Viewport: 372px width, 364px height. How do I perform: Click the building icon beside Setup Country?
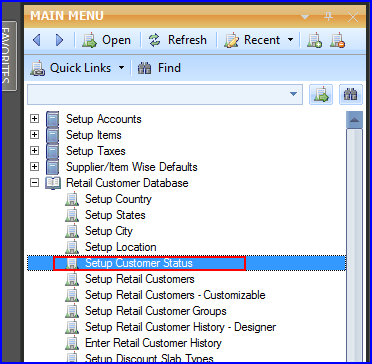tap(72, 199)
